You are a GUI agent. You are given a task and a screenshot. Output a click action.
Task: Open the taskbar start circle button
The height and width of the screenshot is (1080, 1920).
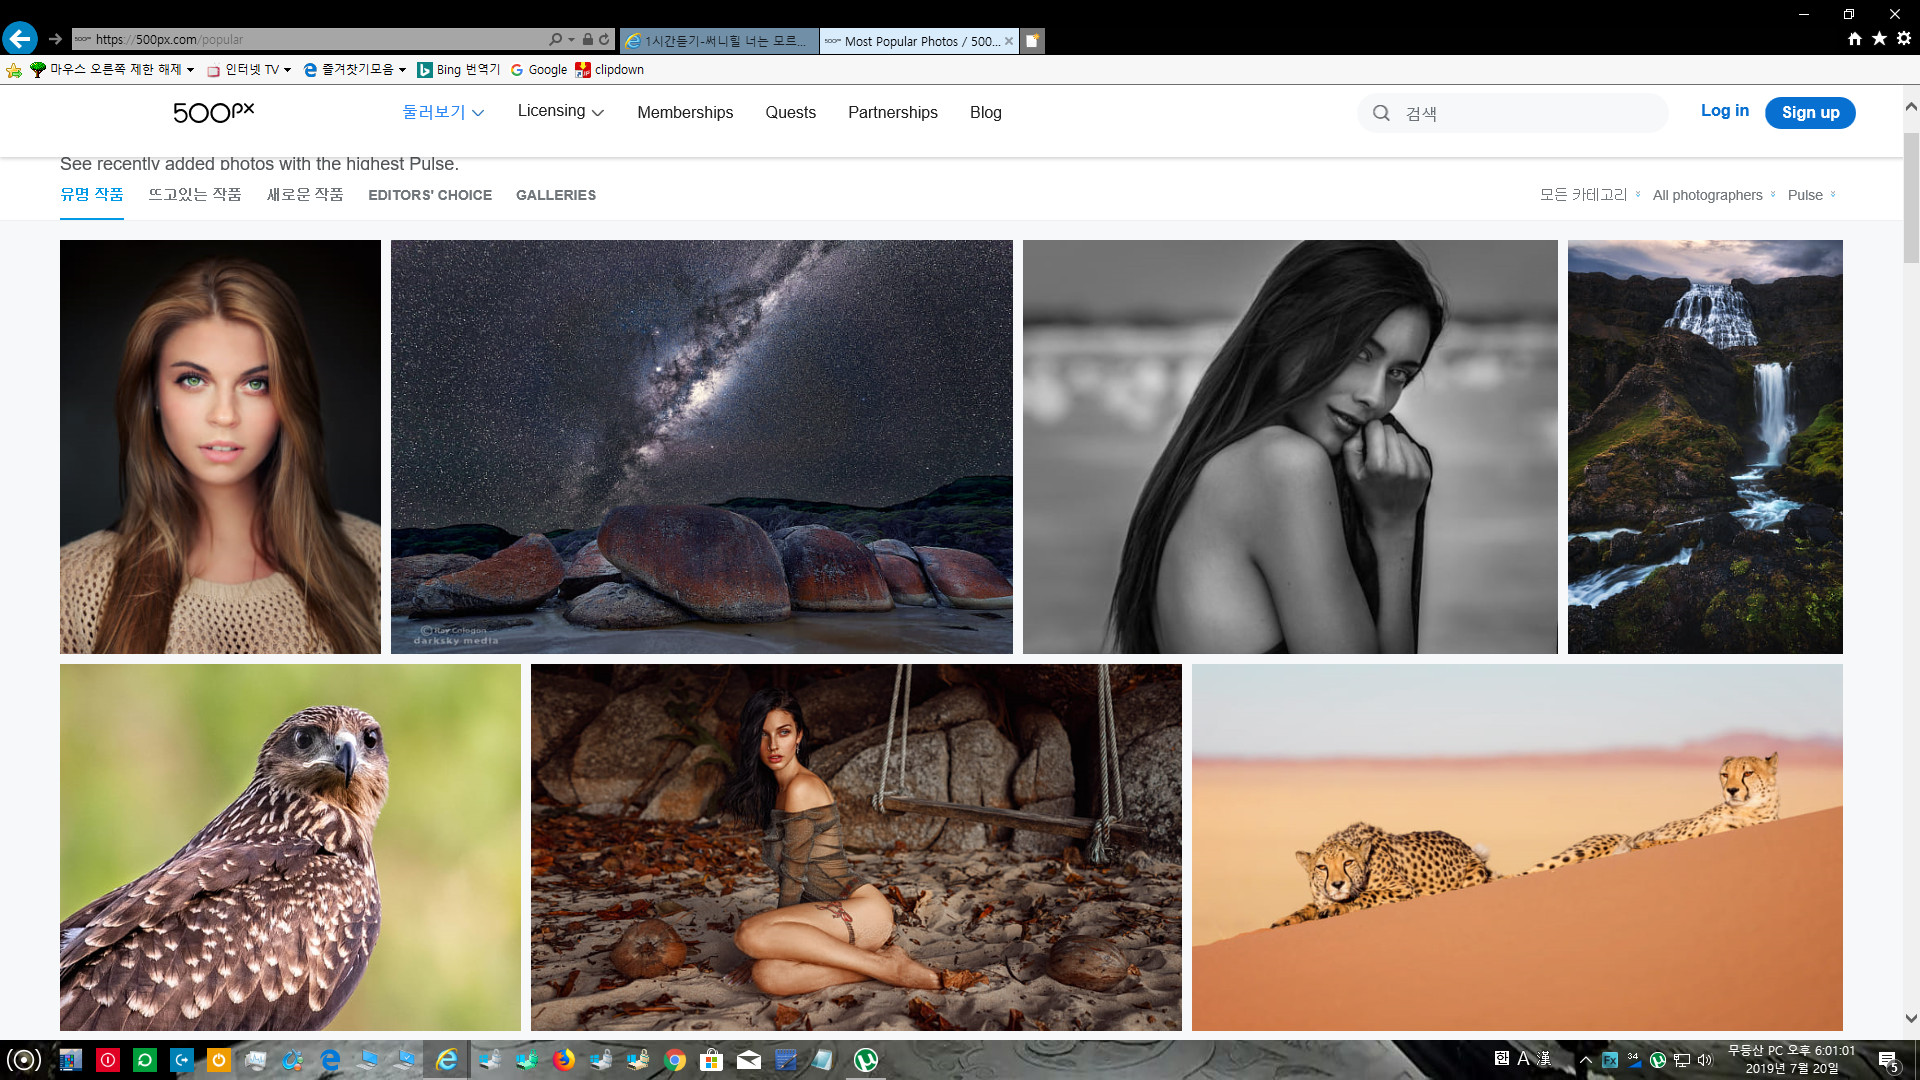(x=24, y=1060)
